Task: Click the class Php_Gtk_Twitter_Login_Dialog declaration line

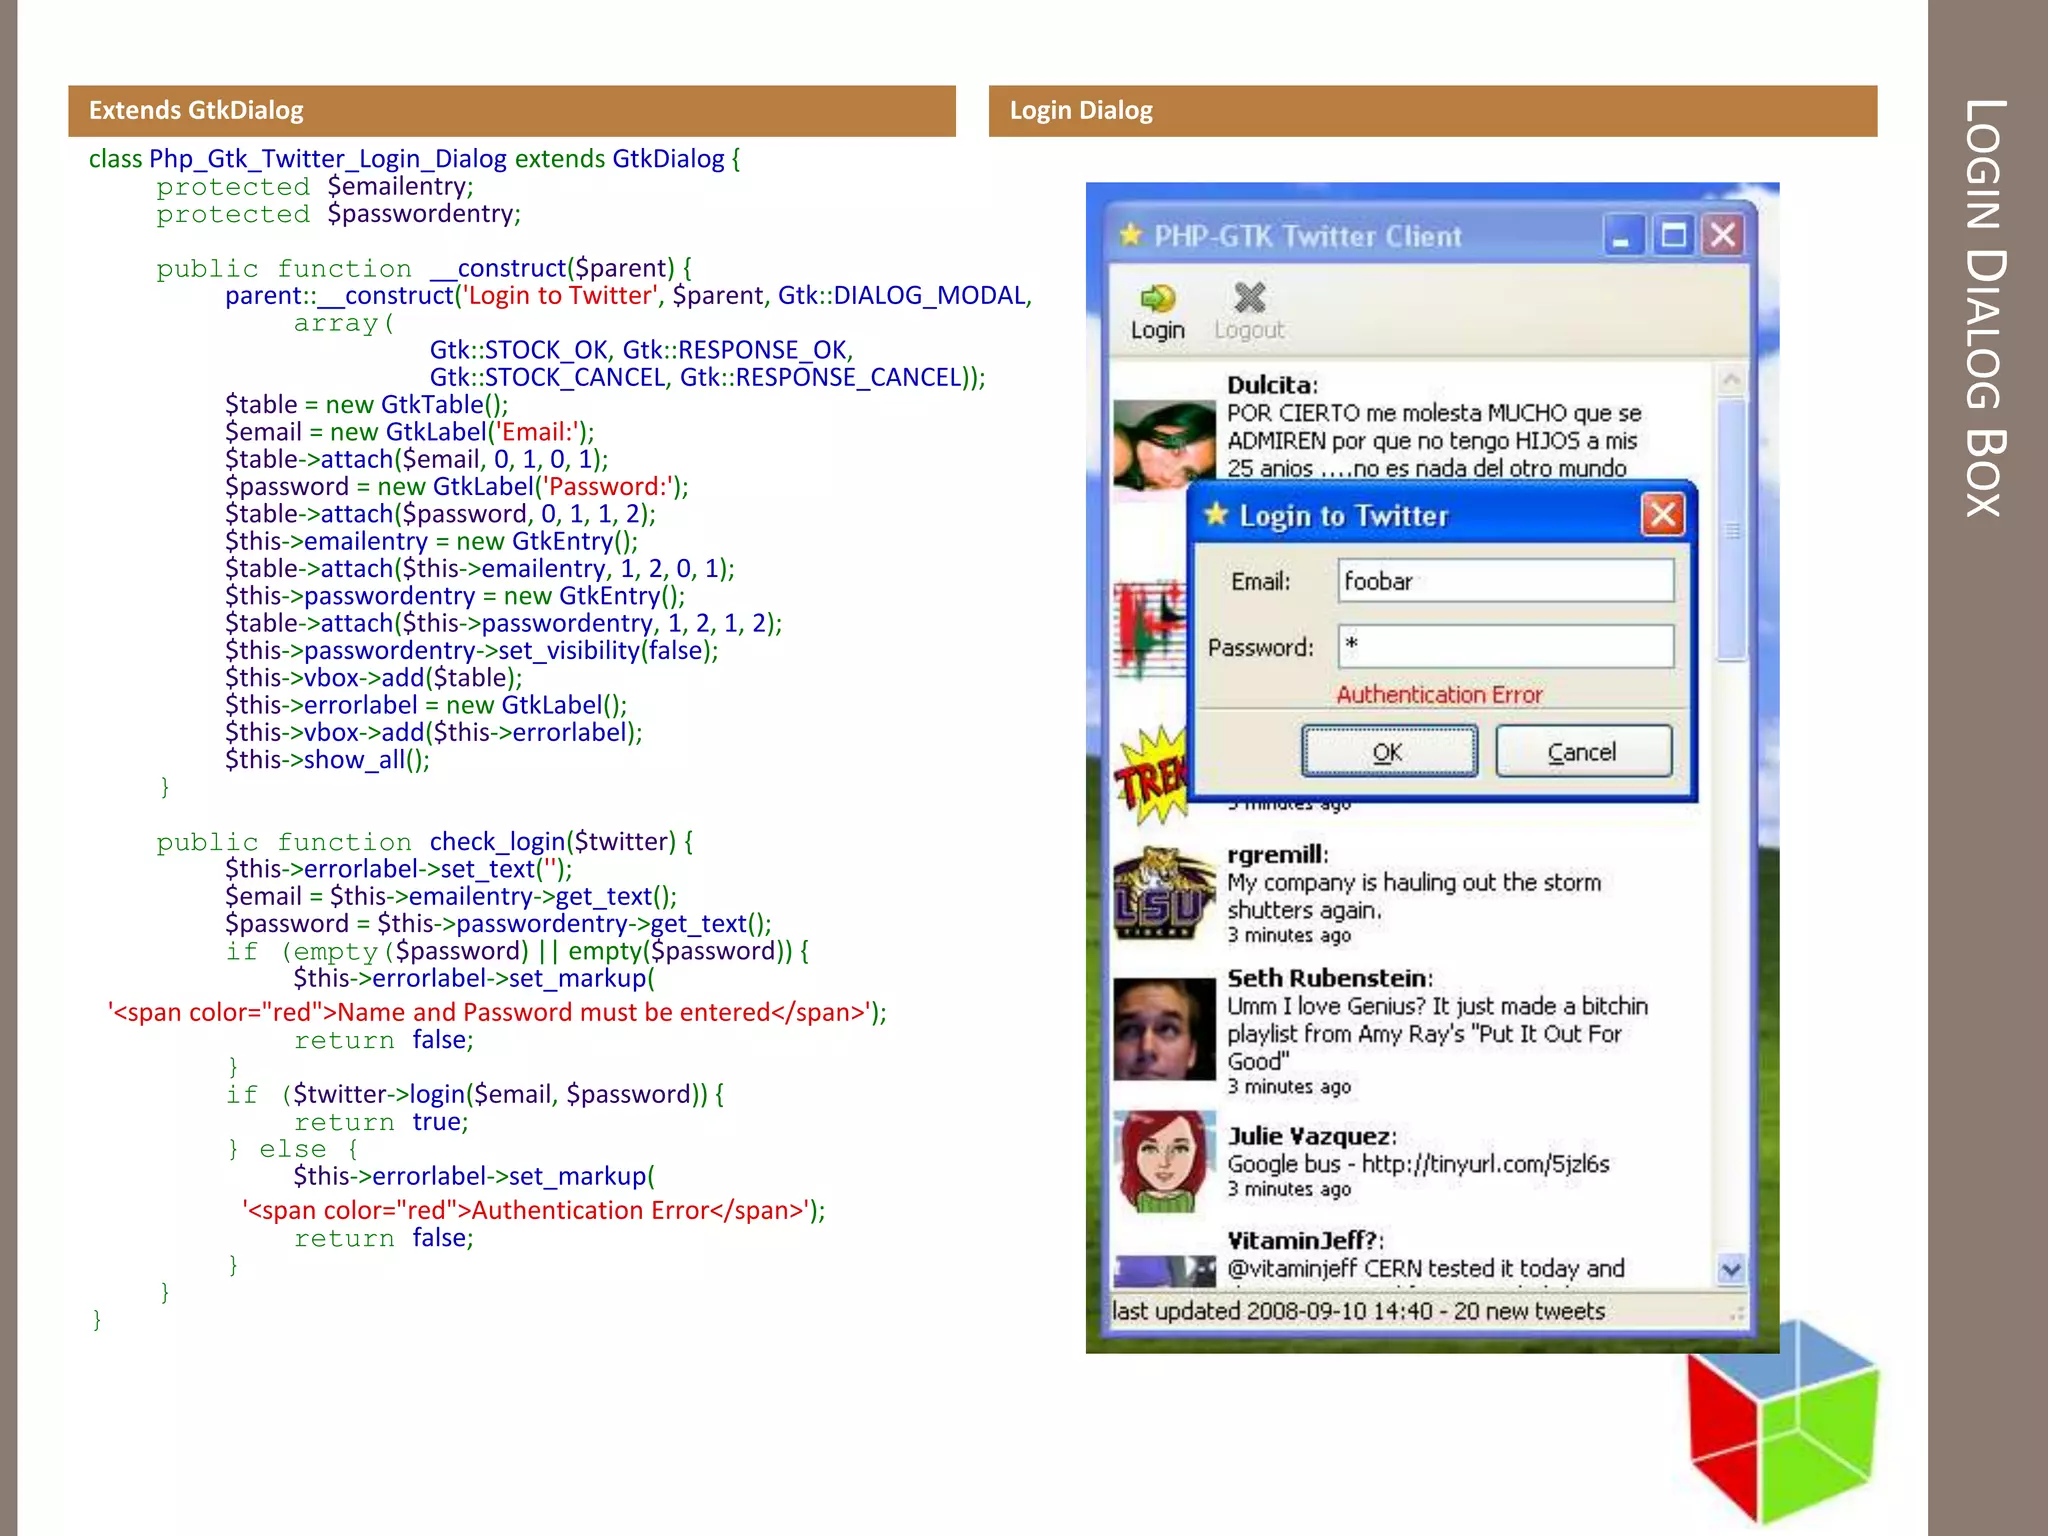Action: pos(414,159)
